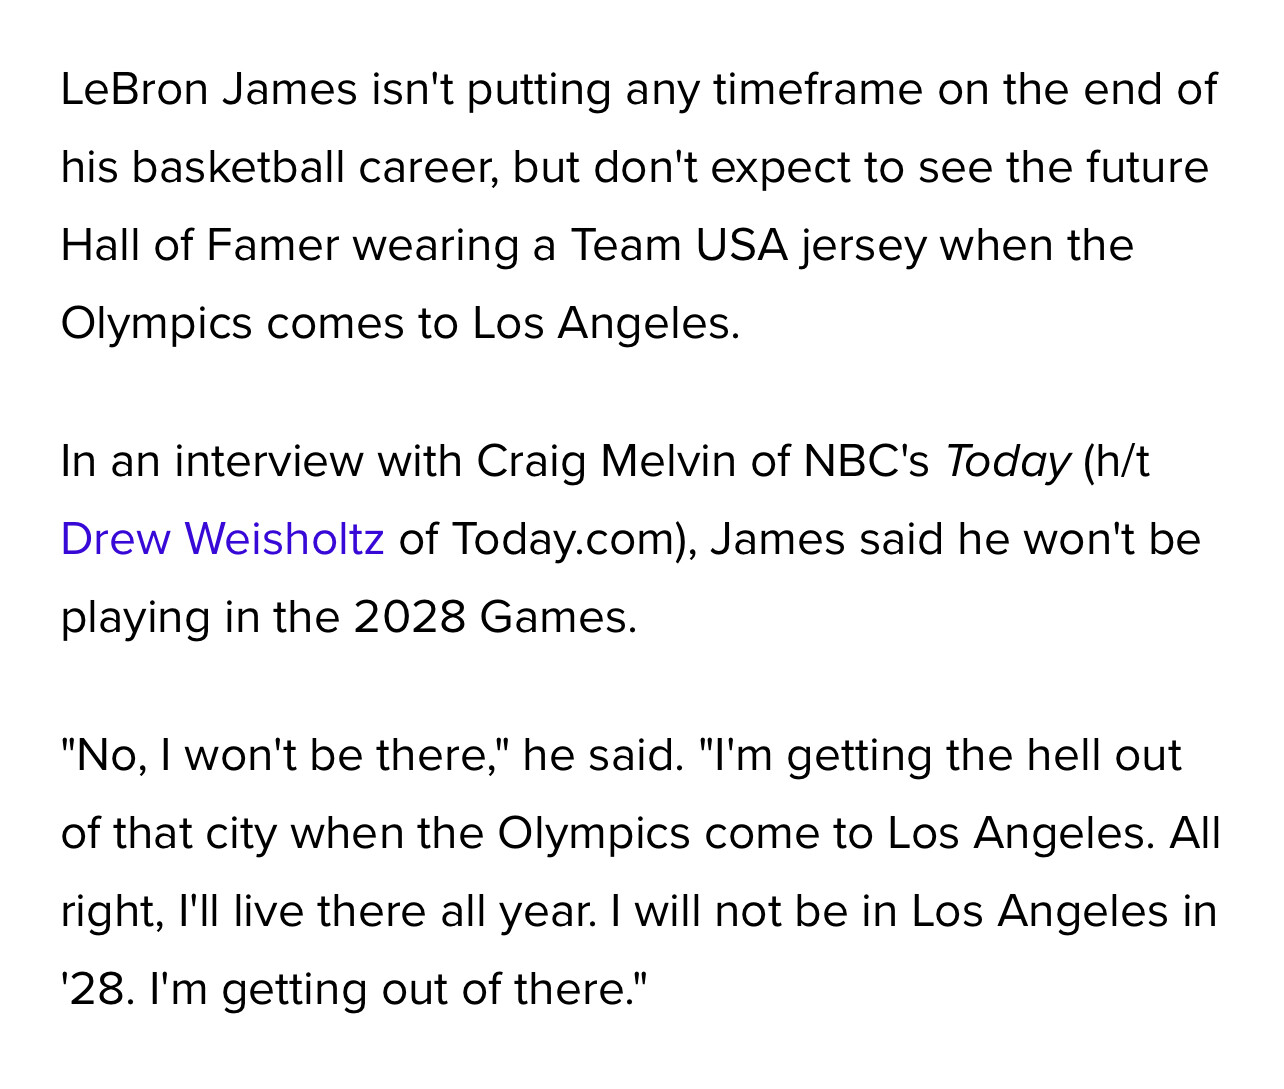Image resolution: width=1284 pixels, height=1089 pixels.
Task: Click the words James said he won't be
Action: point(955,539)
